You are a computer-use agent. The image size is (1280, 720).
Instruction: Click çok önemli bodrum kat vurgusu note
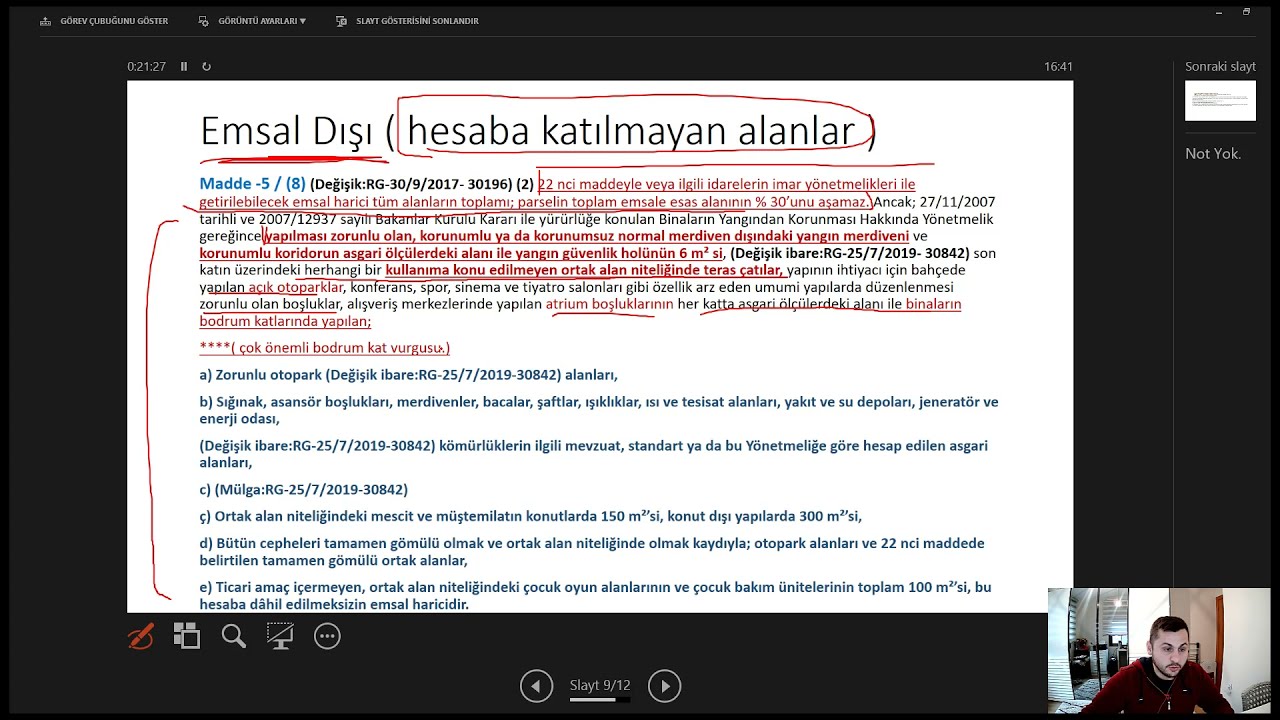click(324, 348)
